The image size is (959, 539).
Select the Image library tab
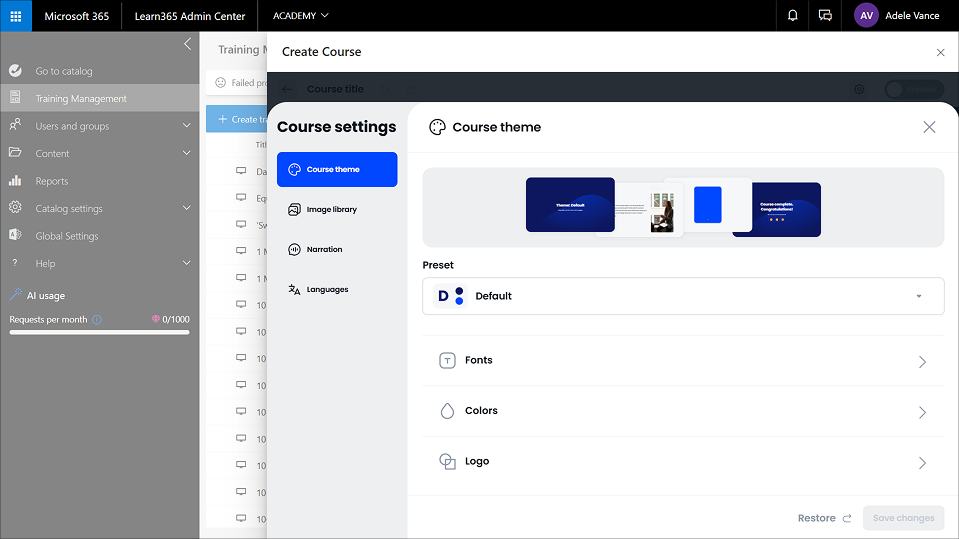(337, 210)
